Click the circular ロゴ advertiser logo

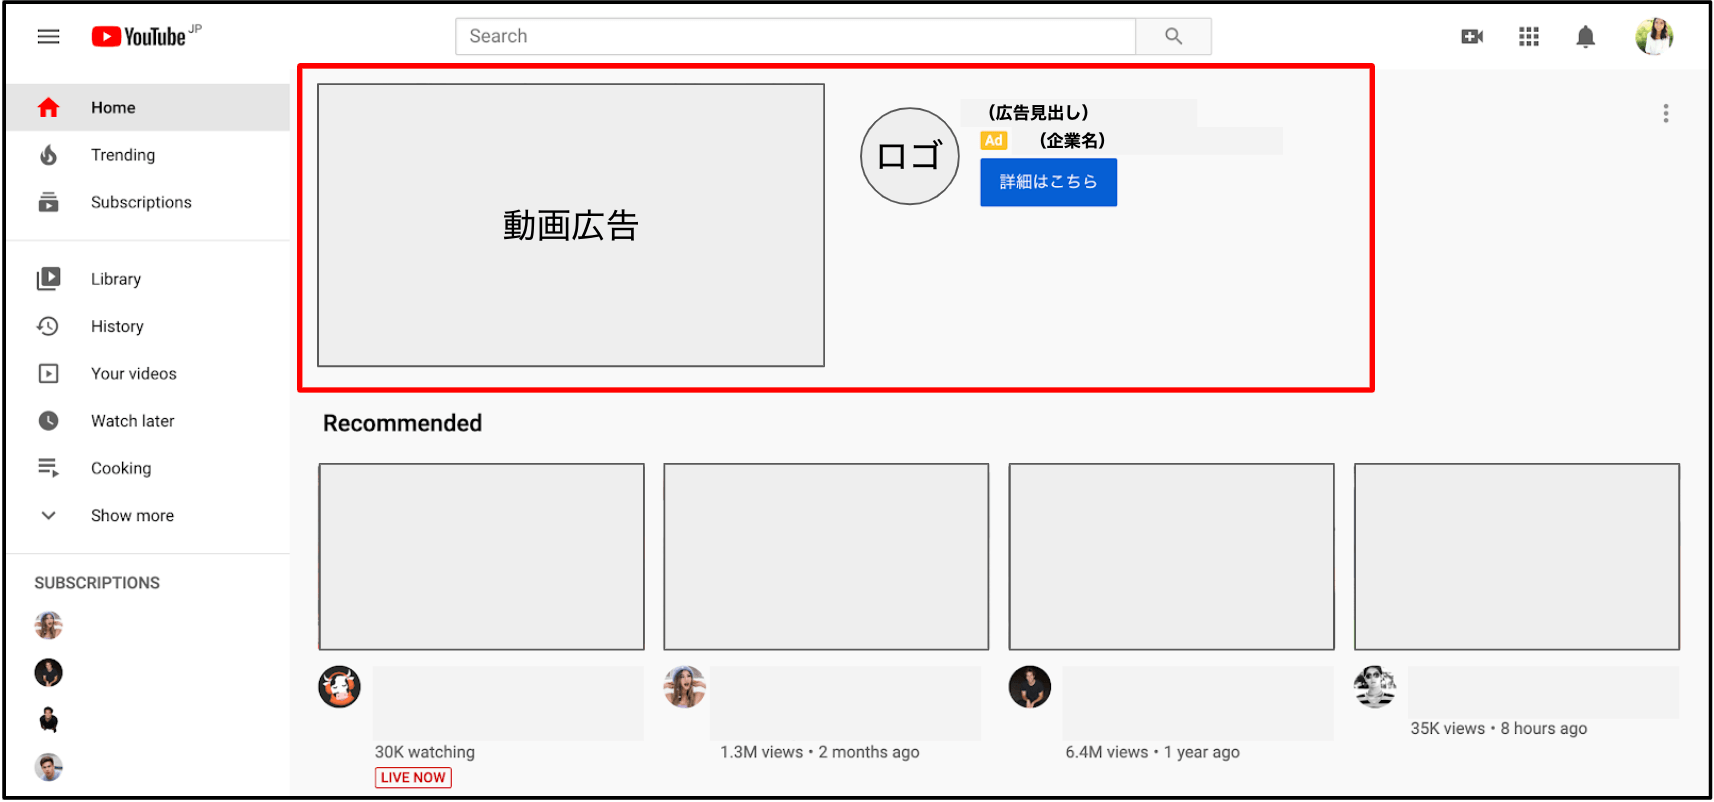[909, 156]
